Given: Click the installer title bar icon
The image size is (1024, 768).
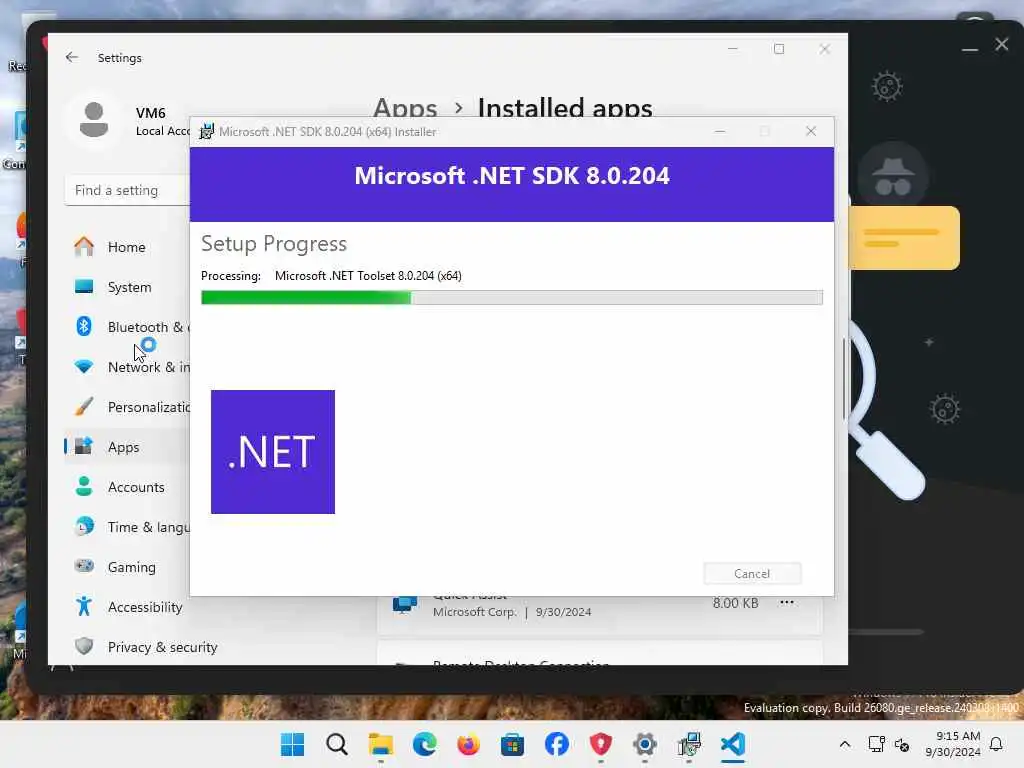Looking at the screenshot, I should click(x=206, y=131).
